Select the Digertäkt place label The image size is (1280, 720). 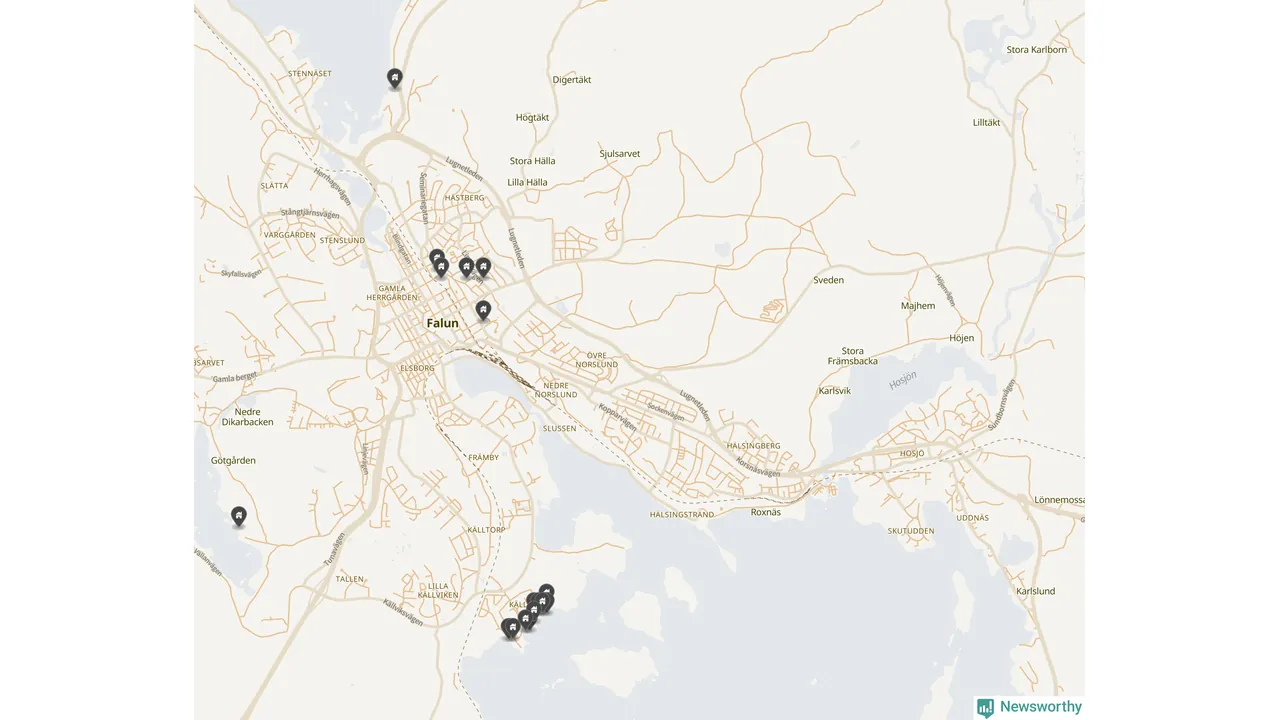coord(572,79)
